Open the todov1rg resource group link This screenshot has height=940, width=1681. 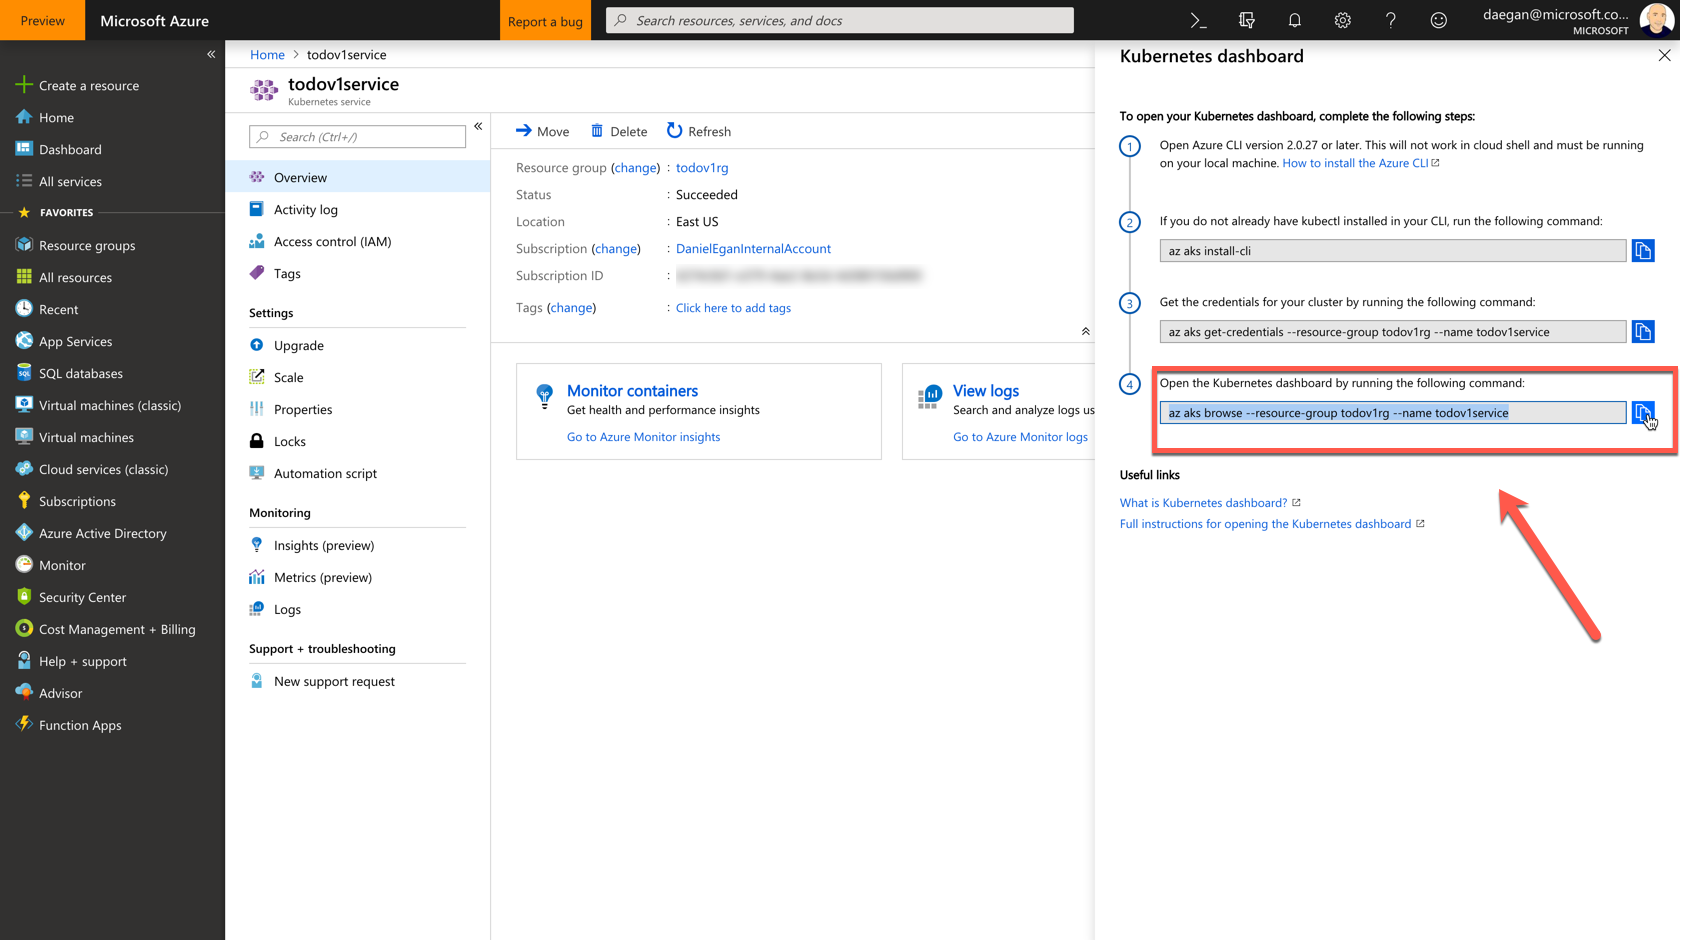click(x=702, y=167)
